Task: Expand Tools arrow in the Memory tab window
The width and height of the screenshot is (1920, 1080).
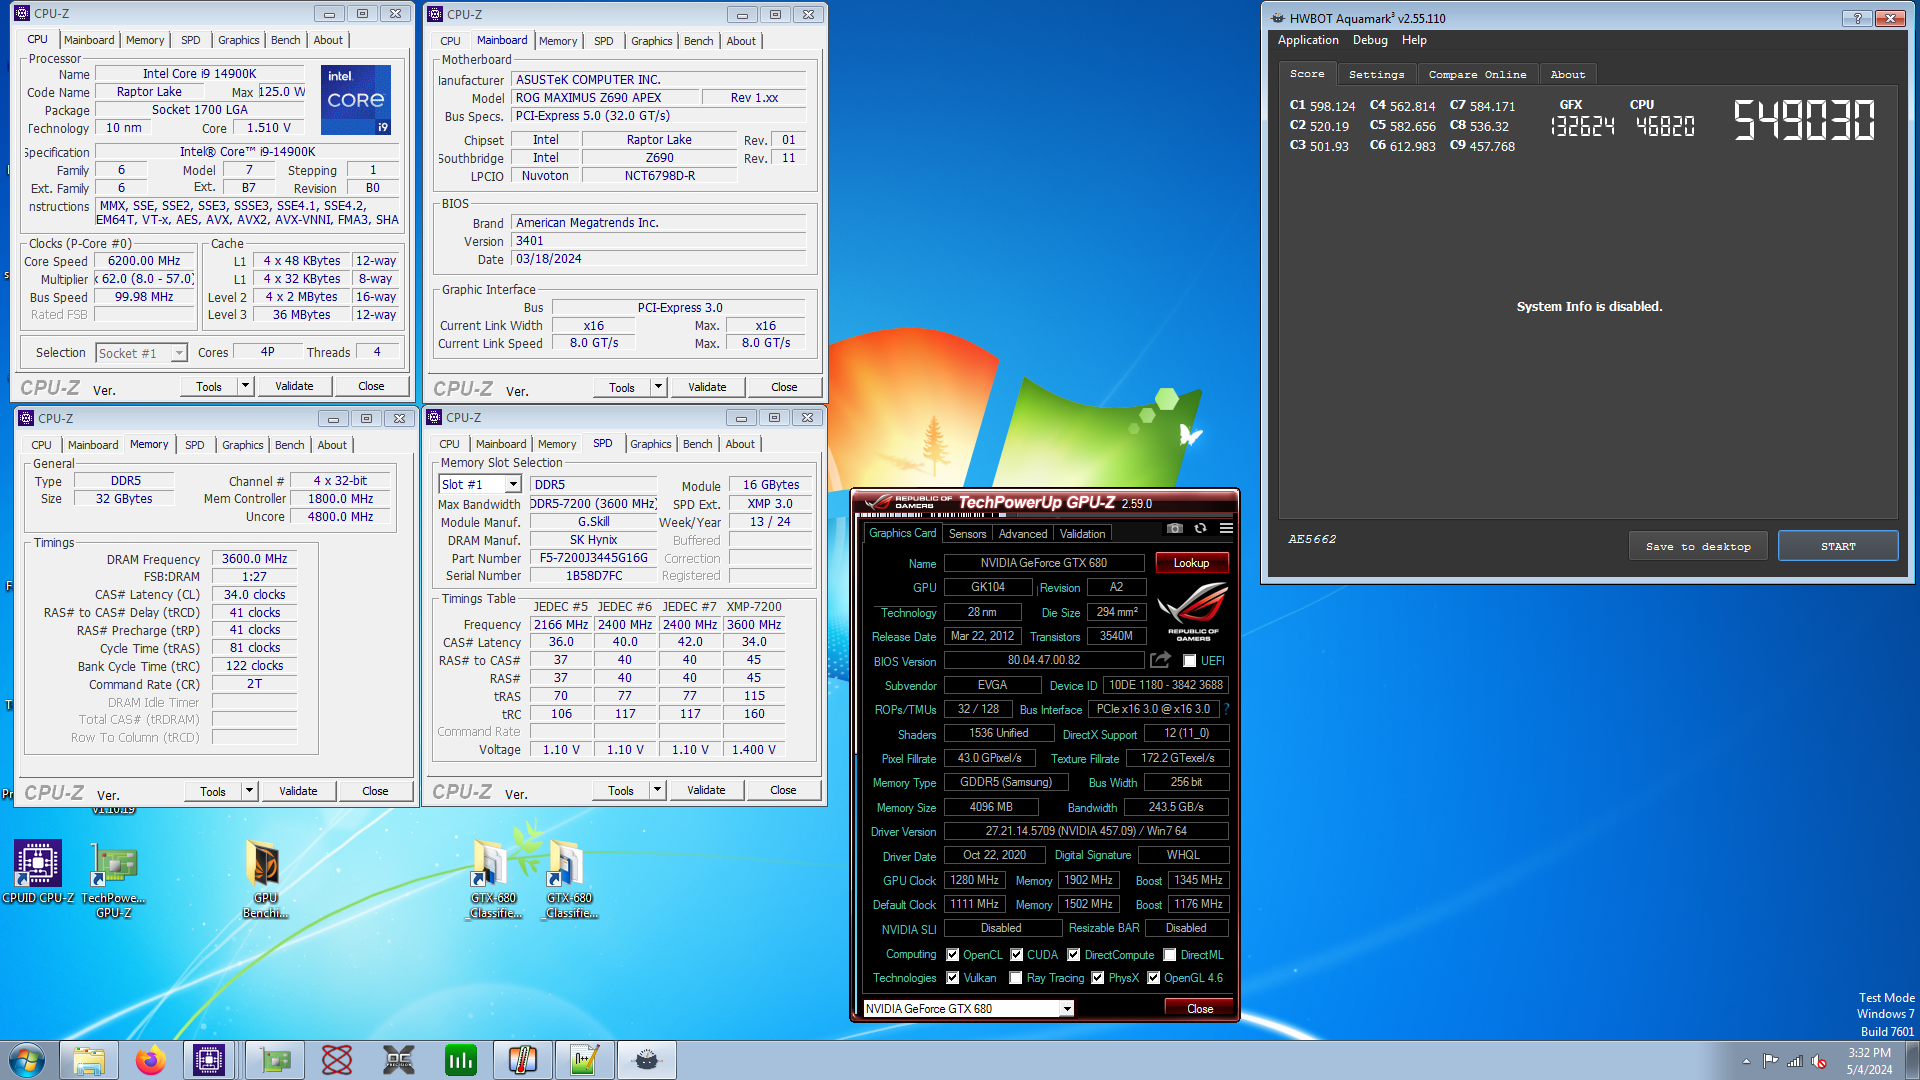Action: (249, 791)
